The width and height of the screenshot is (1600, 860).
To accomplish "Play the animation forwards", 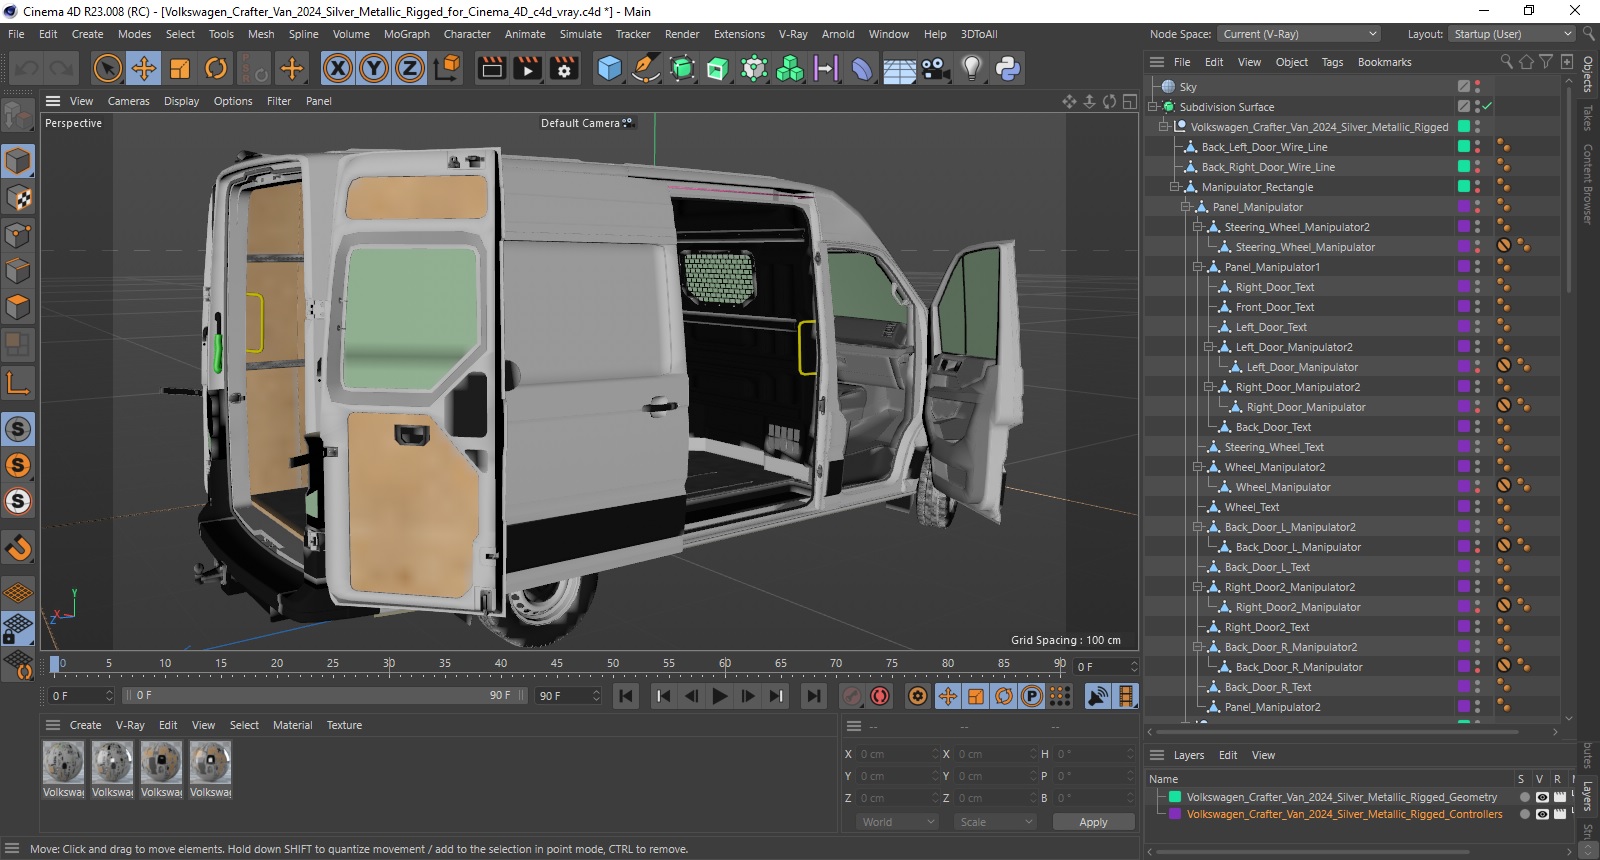I will pos(720,696).
